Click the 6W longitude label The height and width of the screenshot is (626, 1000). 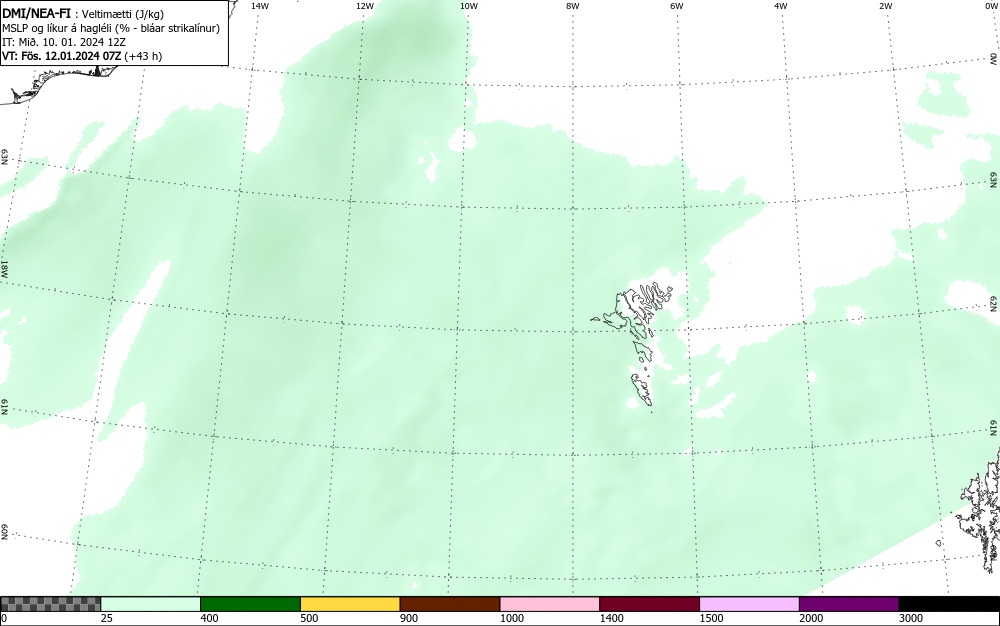tap(677, 6)
